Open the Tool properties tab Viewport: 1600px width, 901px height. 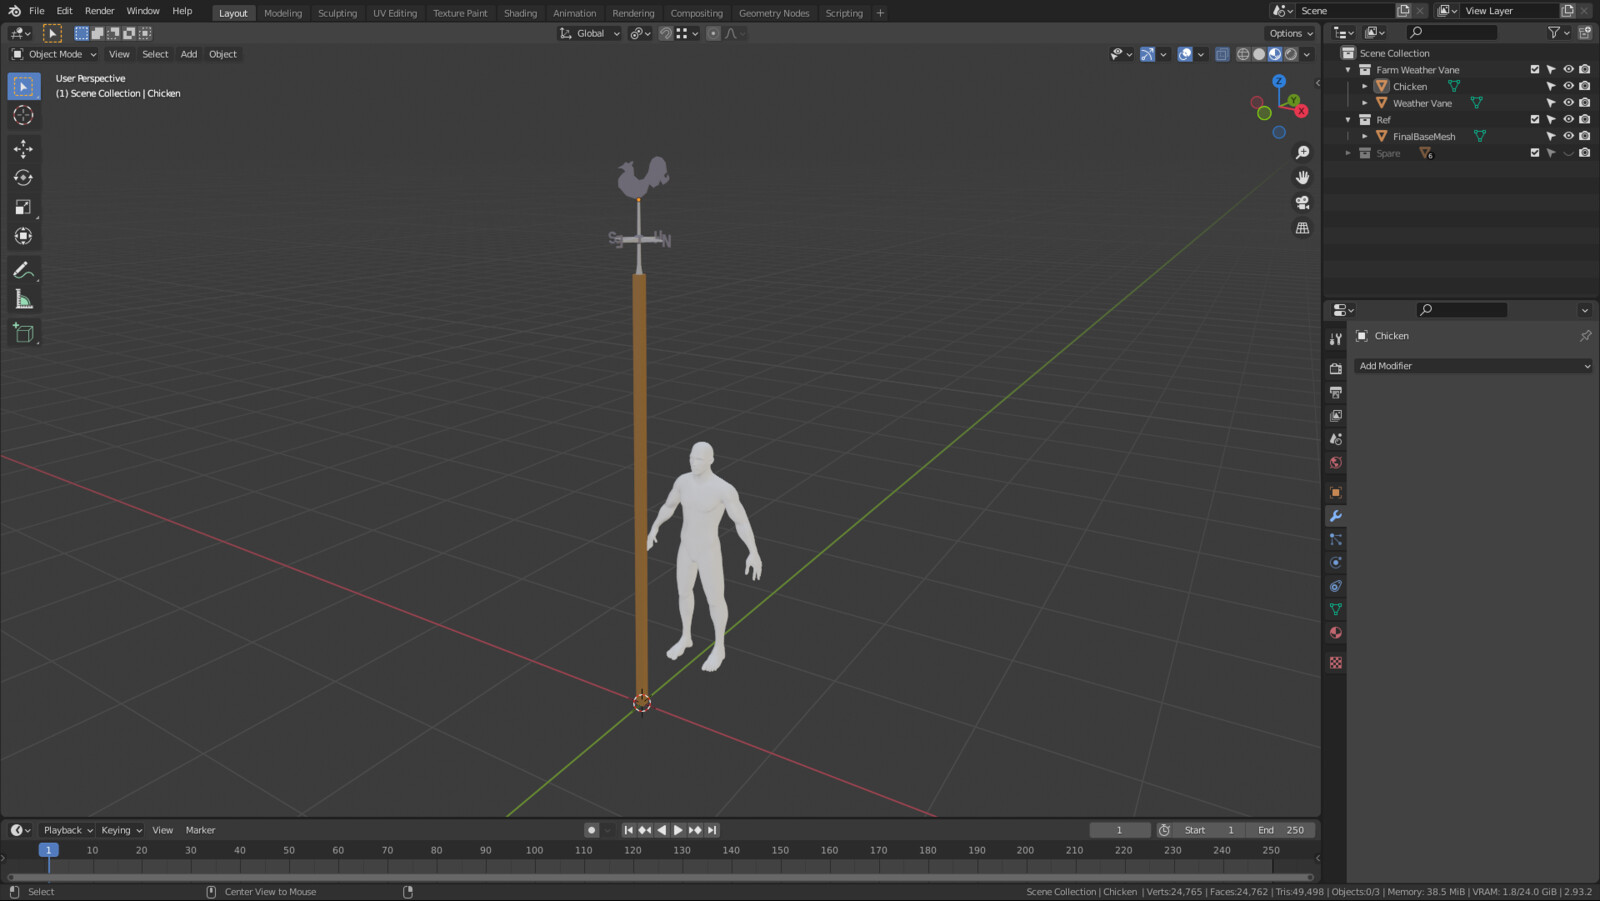[1335, 339]
